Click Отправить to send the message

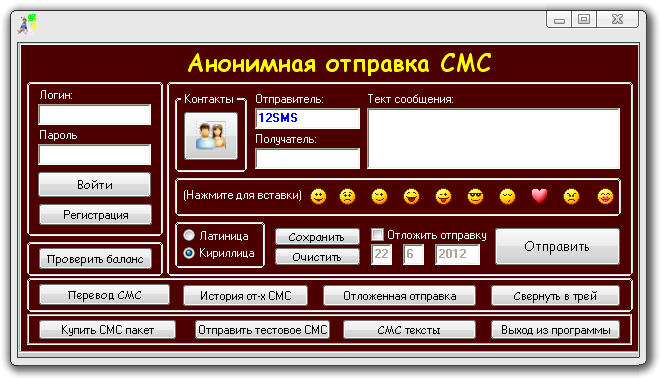point(557,247)
